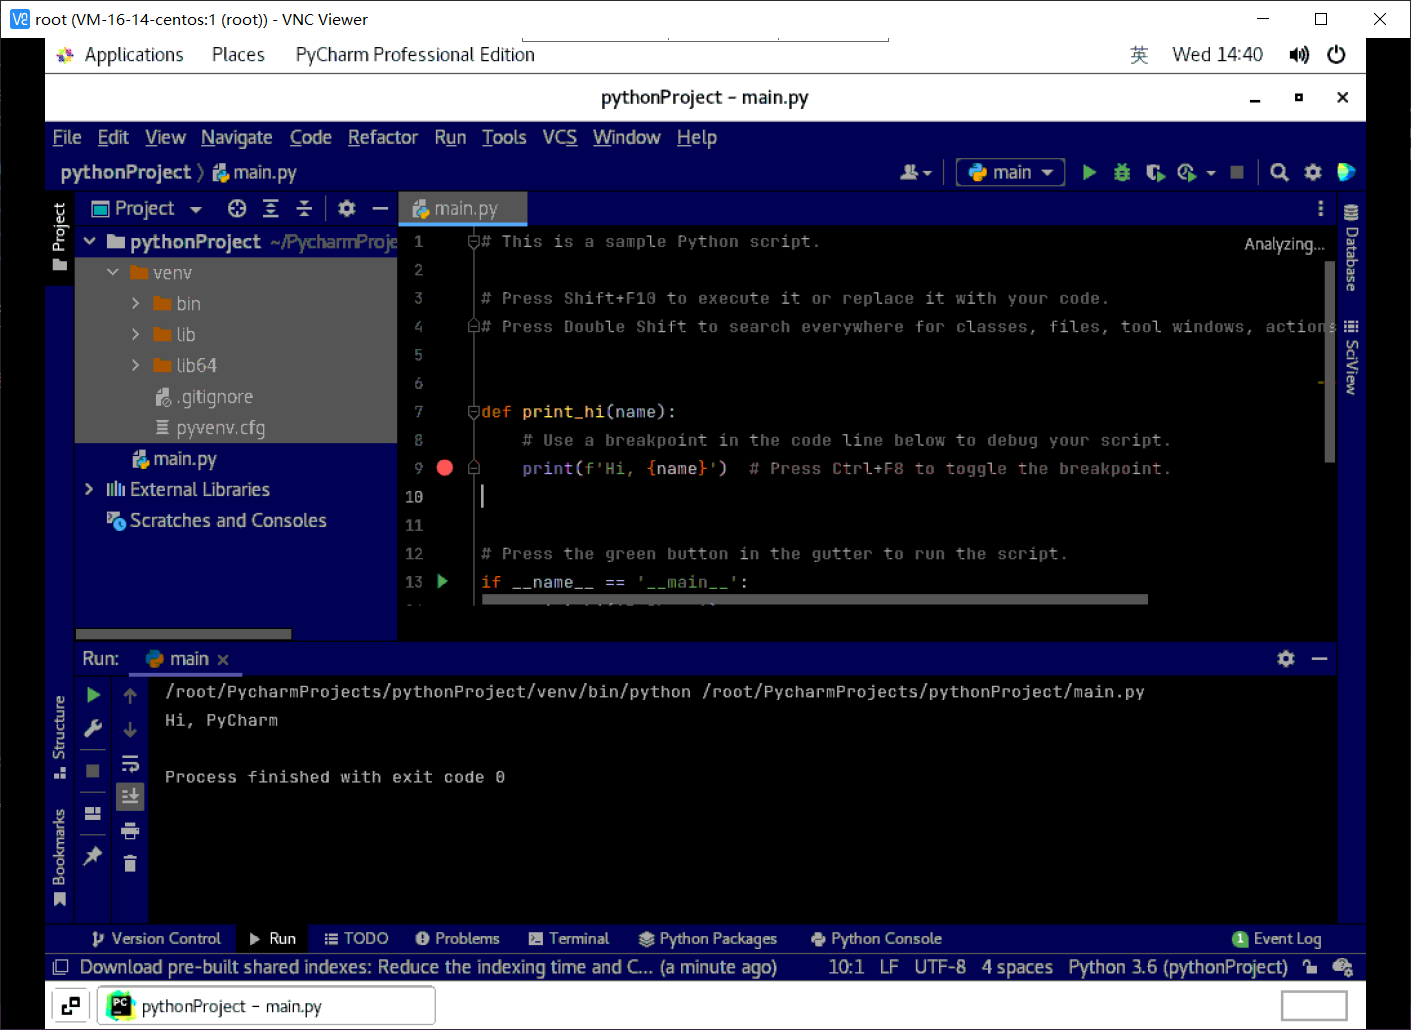Expand the lib64 folder
Viewport: 1411px width, 1030px height.
[x=136, y=365]
